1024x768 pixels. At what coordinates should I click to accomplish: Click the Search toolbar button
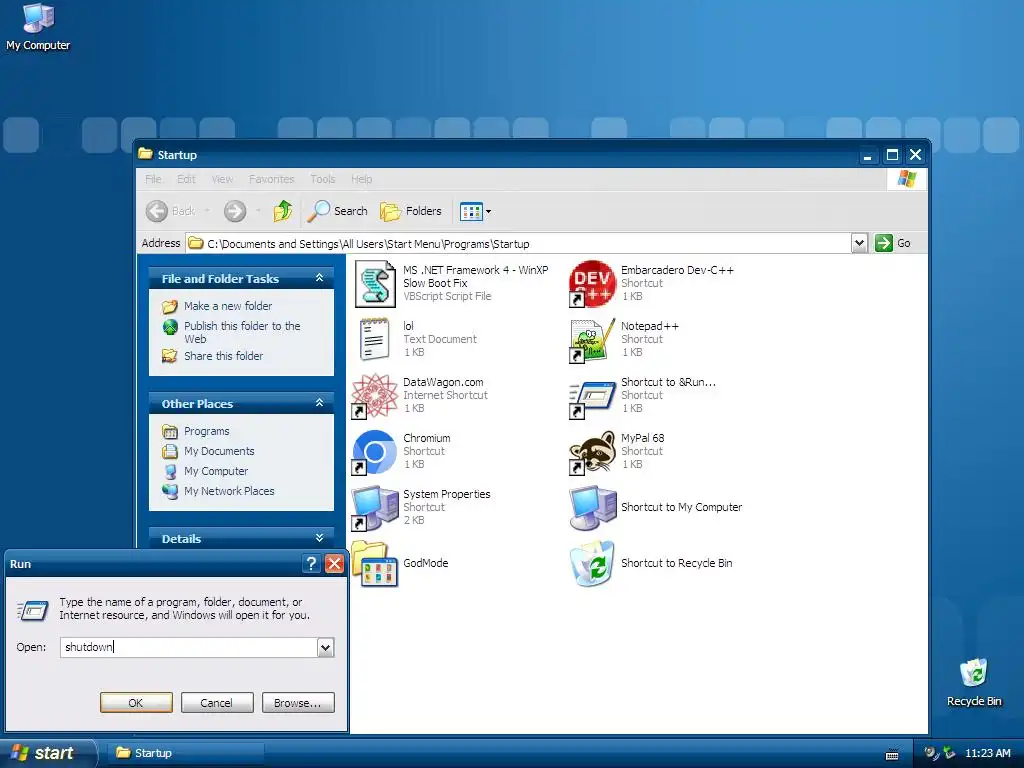pos(337,211)
